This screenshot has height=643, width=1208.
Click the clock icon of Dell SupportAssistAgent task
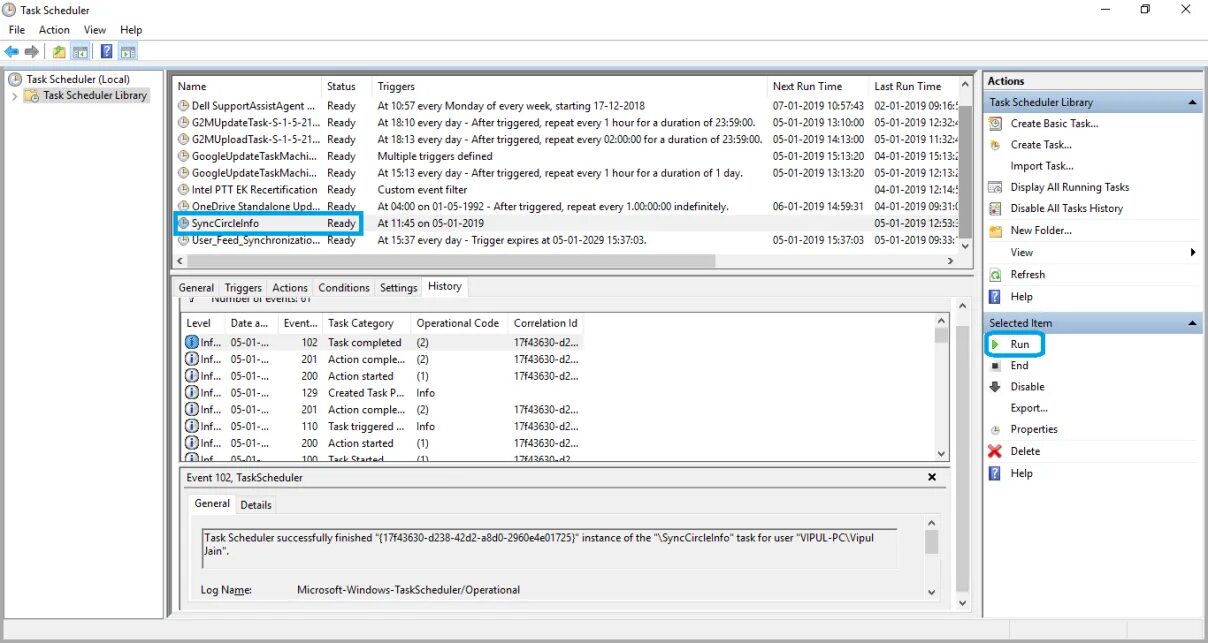coord(183,105)
